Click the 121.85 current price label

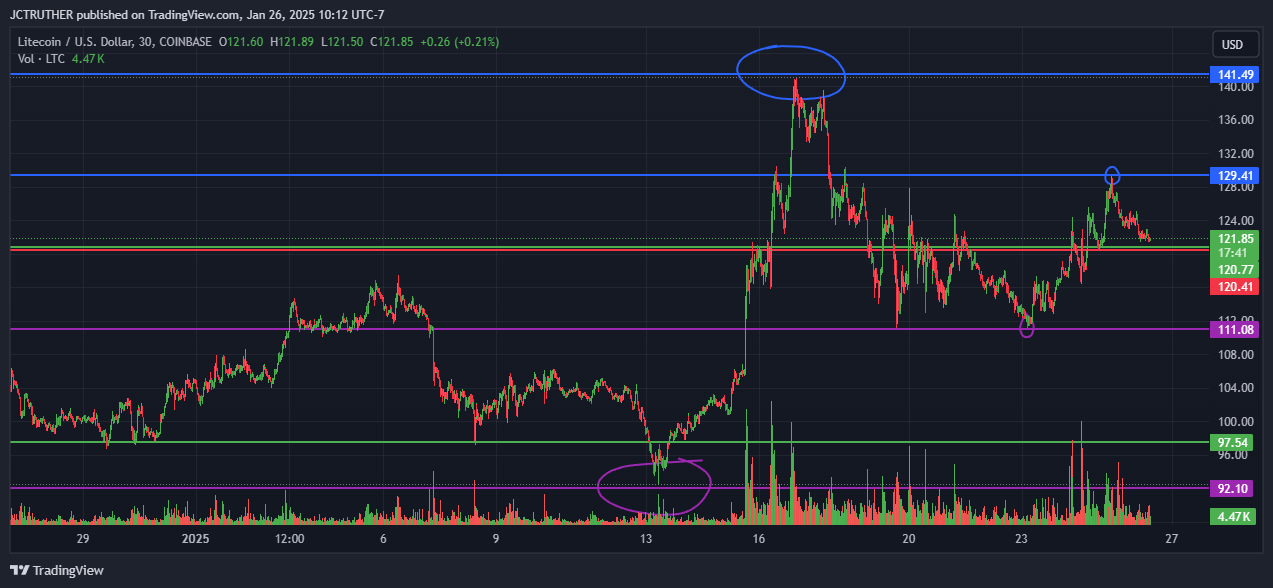[x=1235, y=238]
